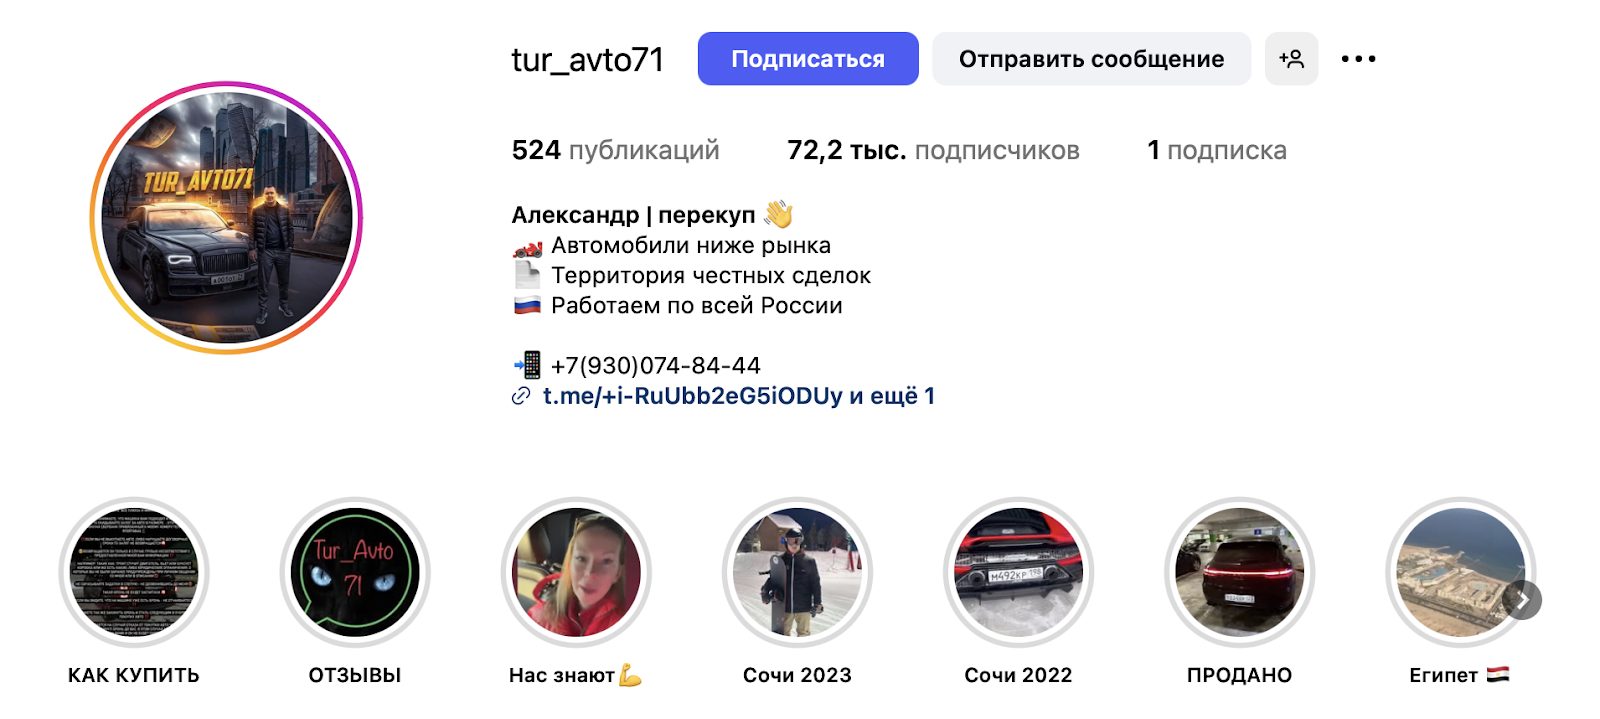Open the ПРОДАНО highlight
Viewport: 1600px width, 719px height.
[1239, 572]
